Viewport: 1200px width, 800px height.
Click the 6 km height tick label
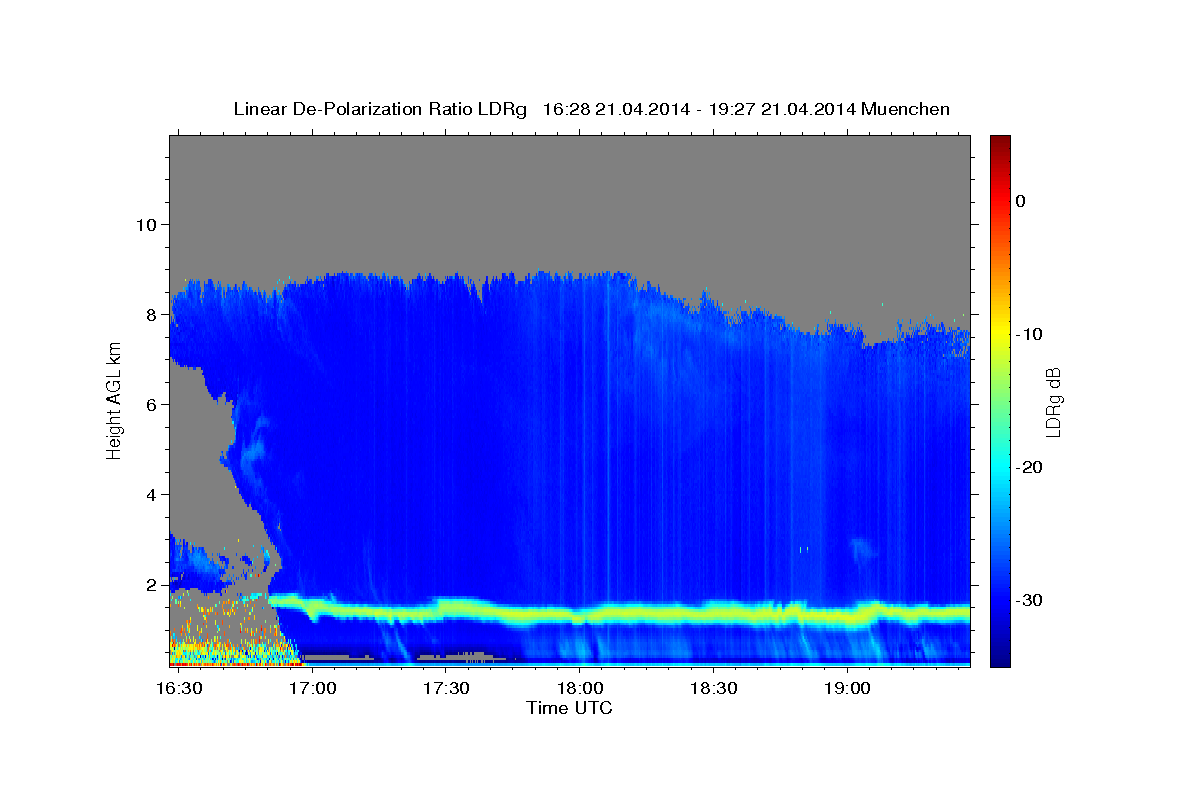tap(148, 404)
